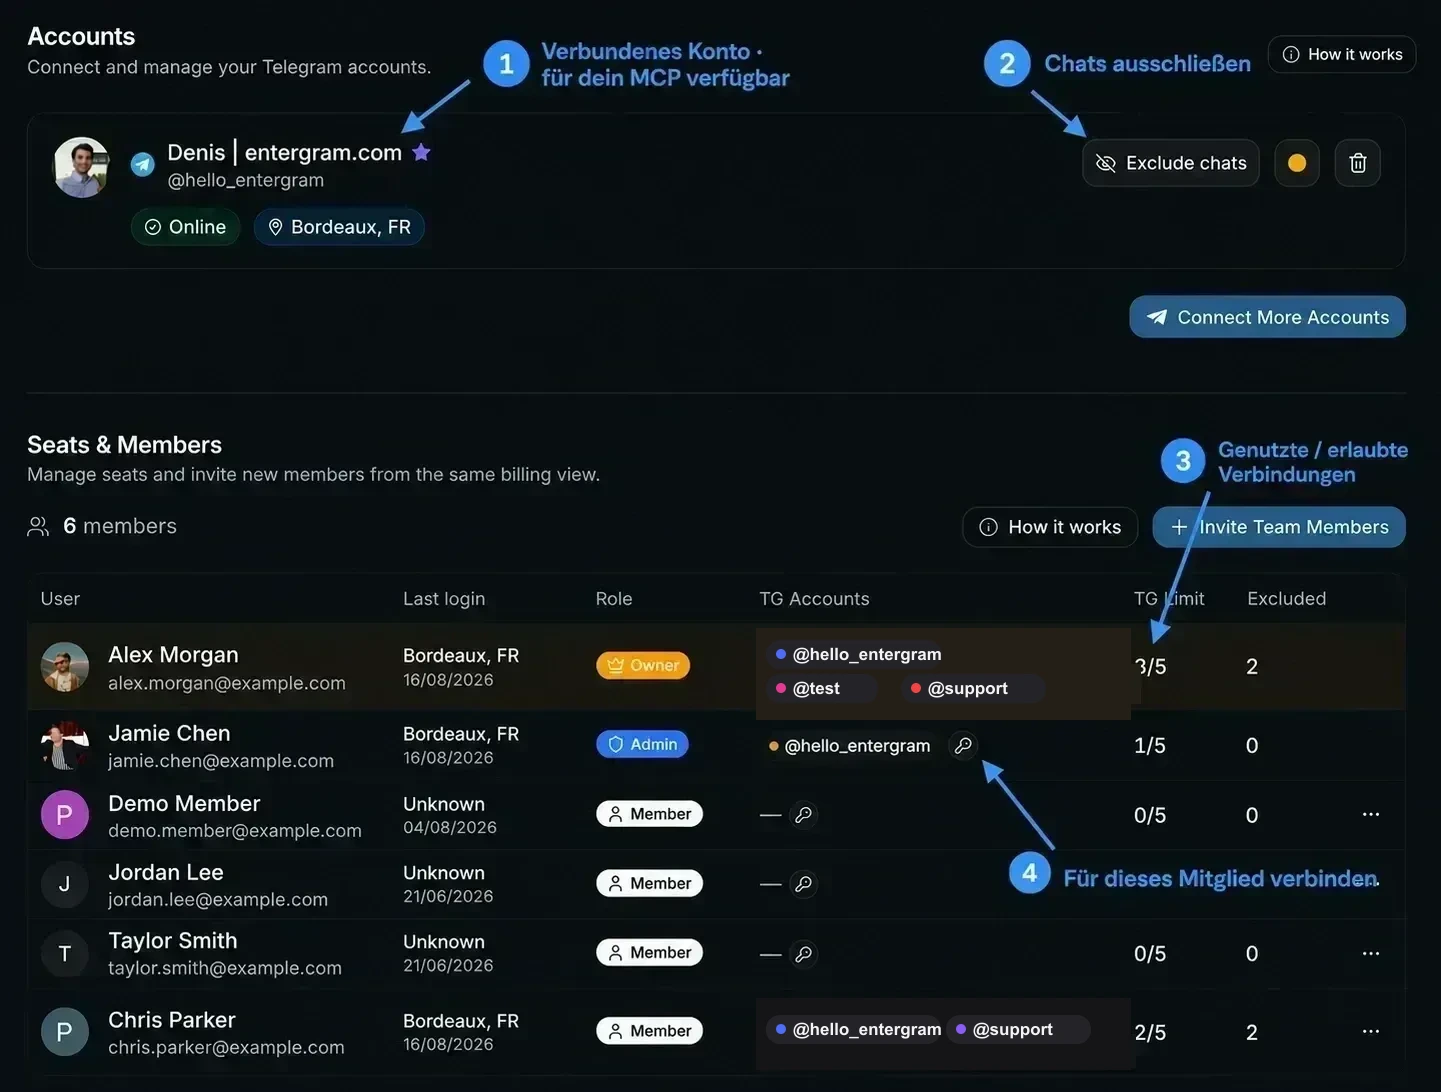Click Jamie Chen's avatar photo

(65, 745)
